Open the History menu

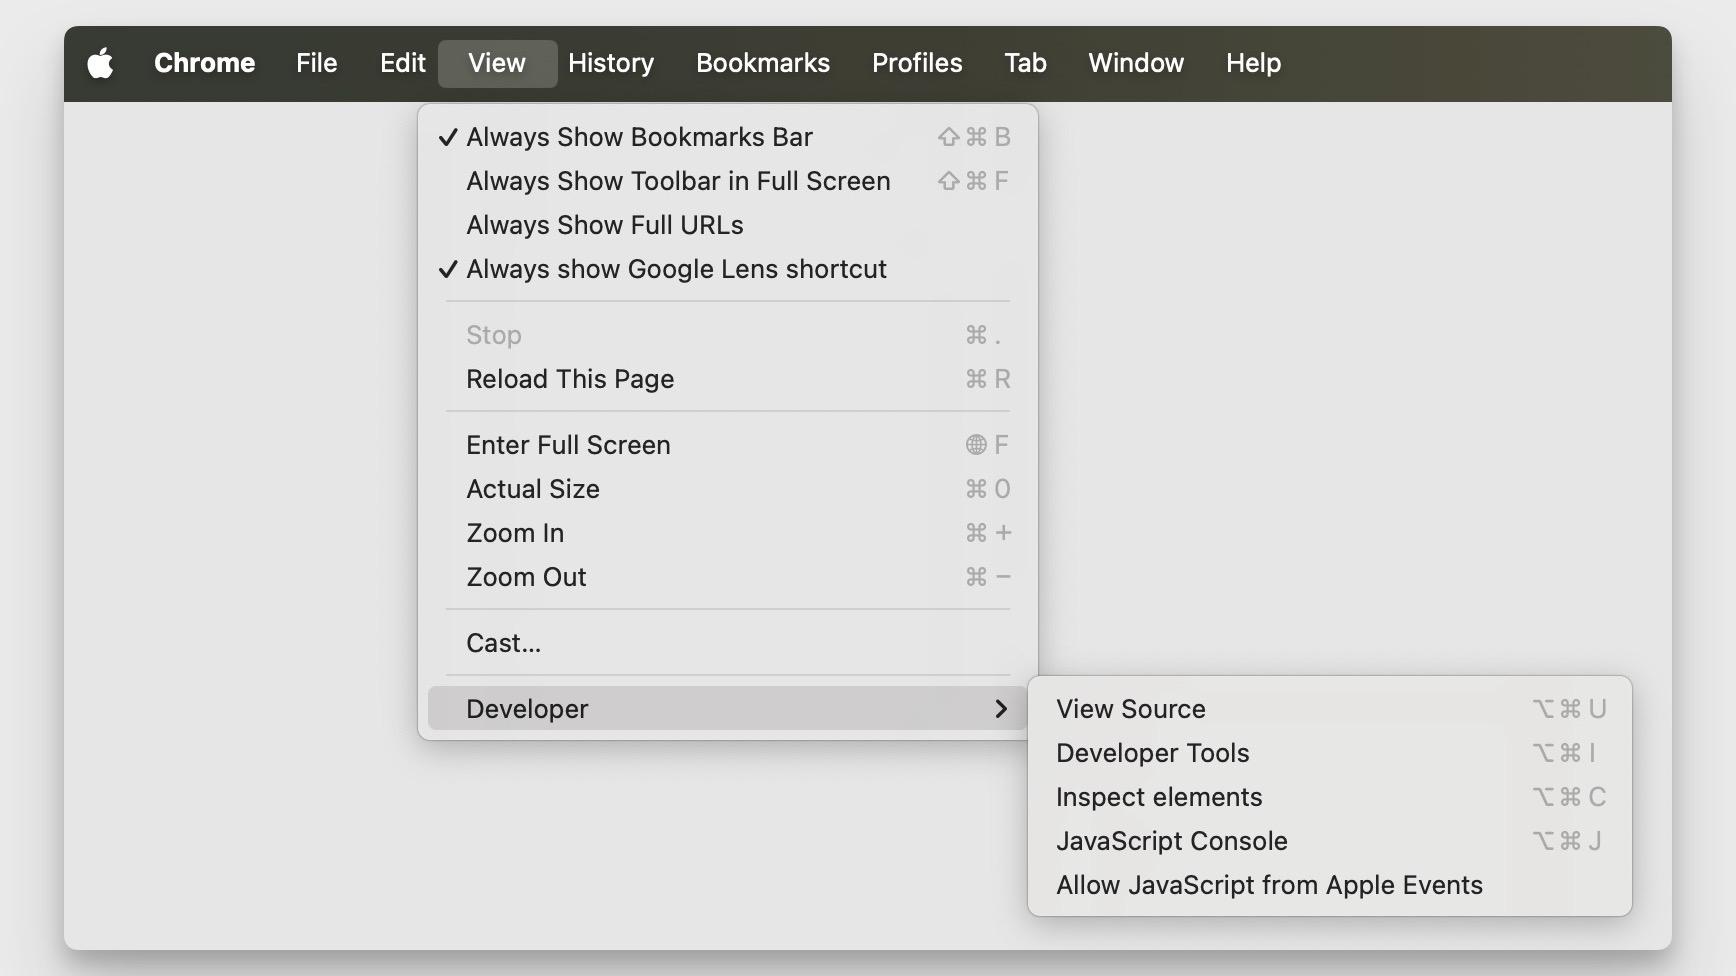[x=611, y=63]
